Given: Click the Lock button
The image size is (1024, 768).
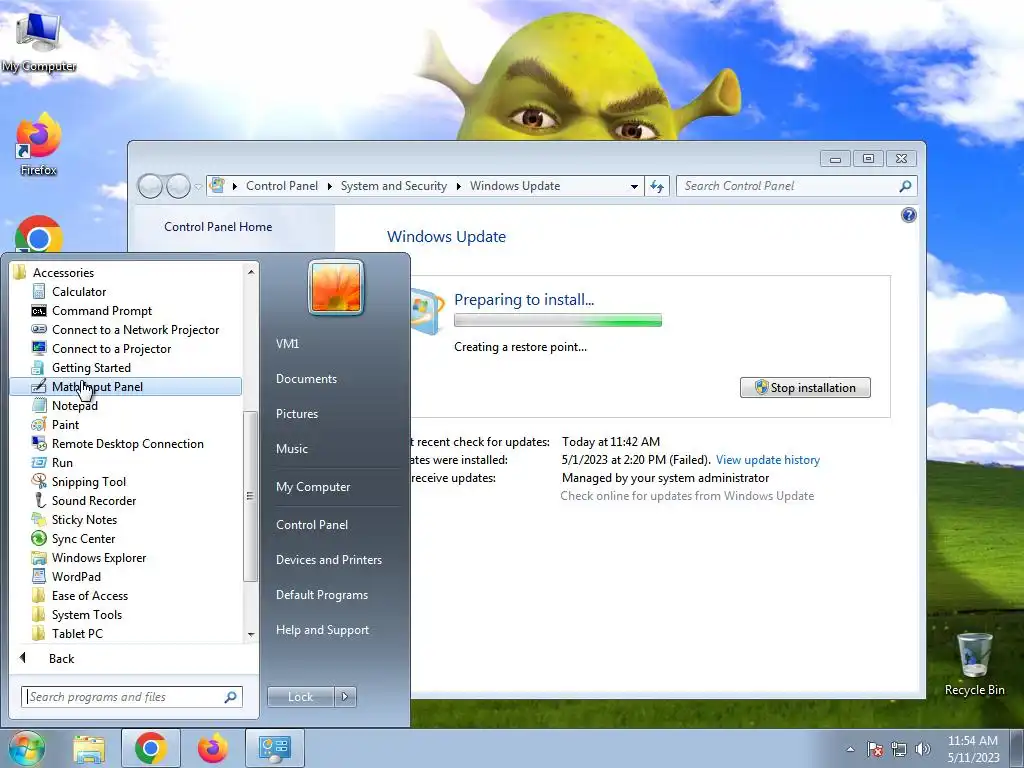Looking at the screenshot, I should point(300,697).
